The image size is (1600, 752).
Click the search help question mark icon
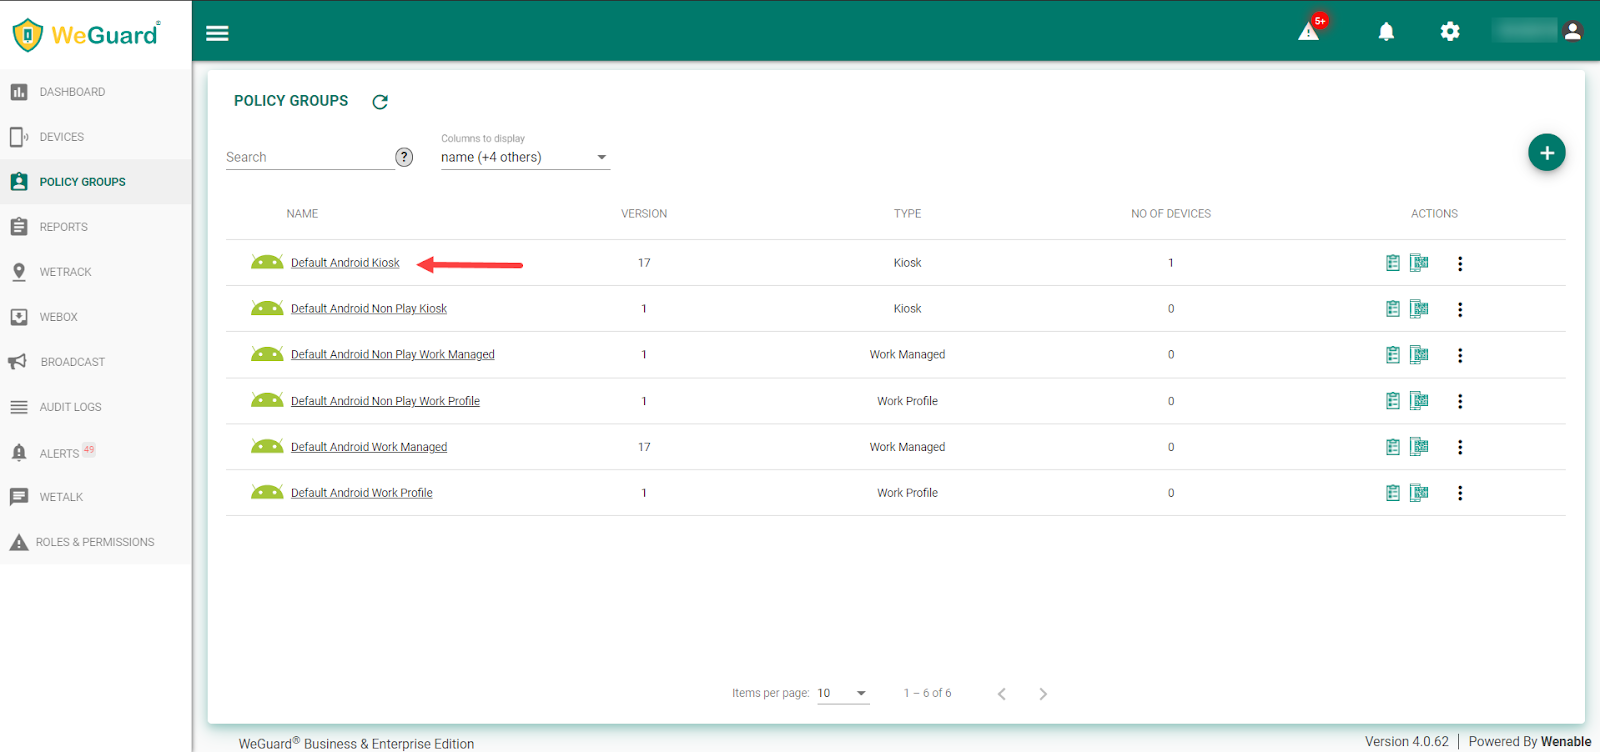(x=404, y=157)
